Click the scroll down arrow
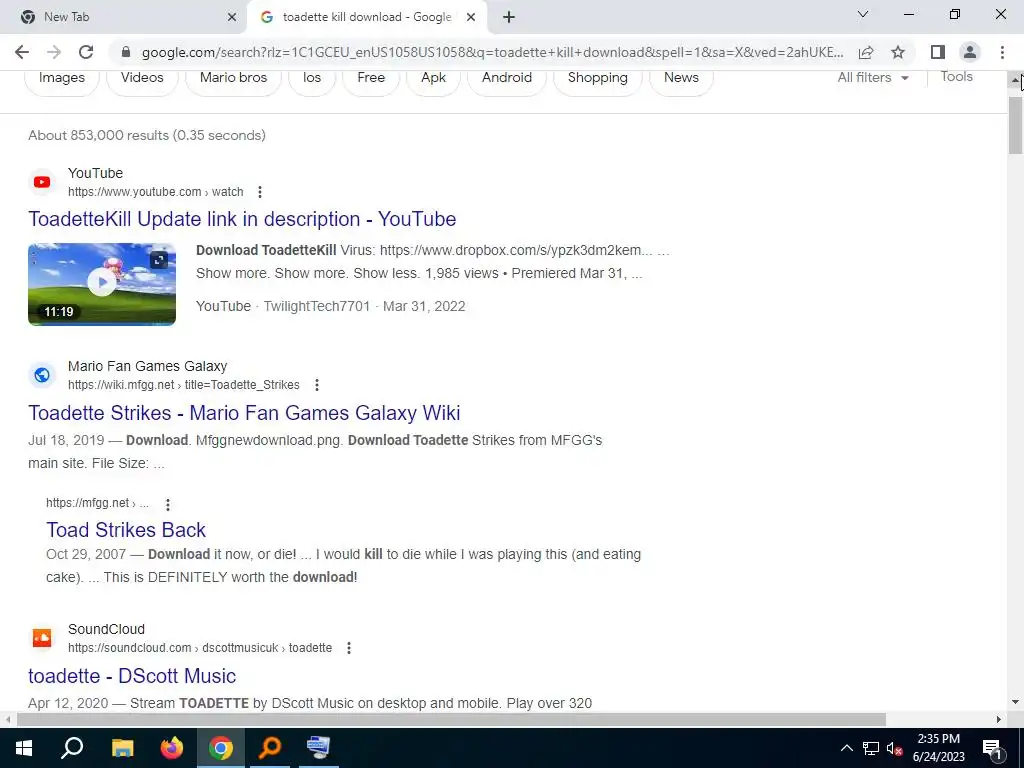Image resolution: width=1024 pixels, height=768 pixels. (x=1016, y=703)
